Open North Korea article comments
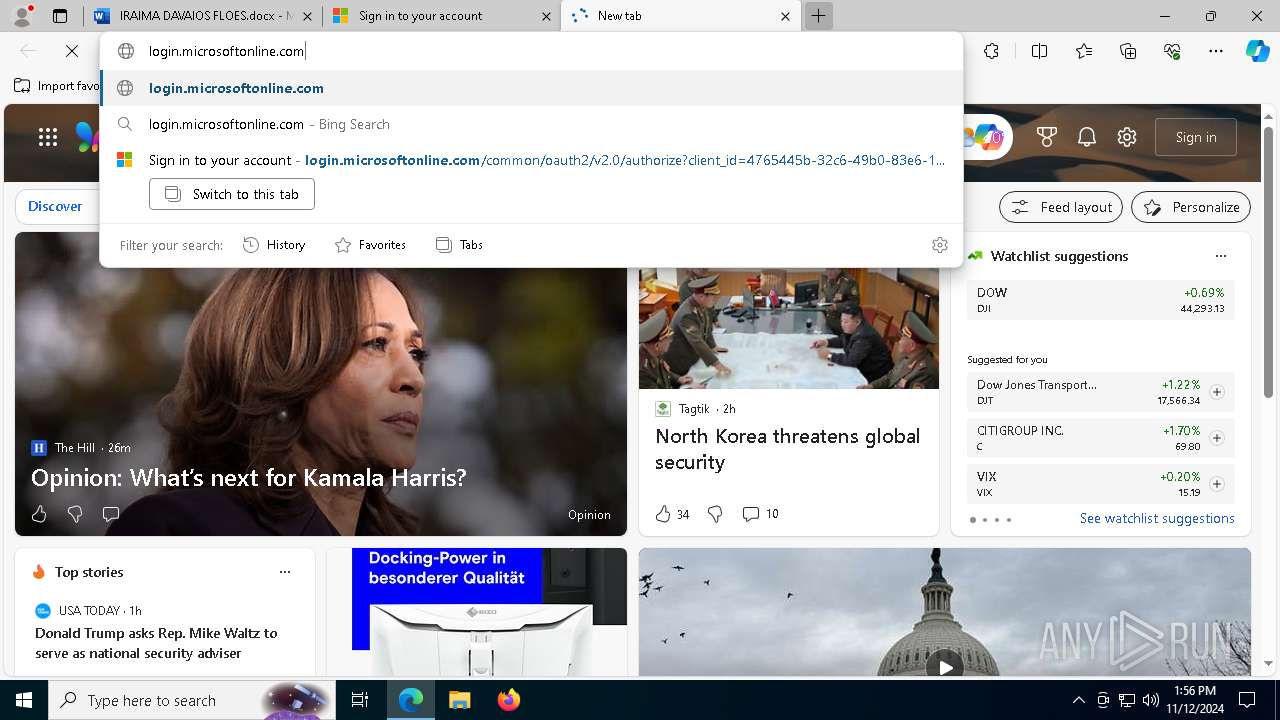This screenshot has width=1280, height=720. (x=760, y=514)
